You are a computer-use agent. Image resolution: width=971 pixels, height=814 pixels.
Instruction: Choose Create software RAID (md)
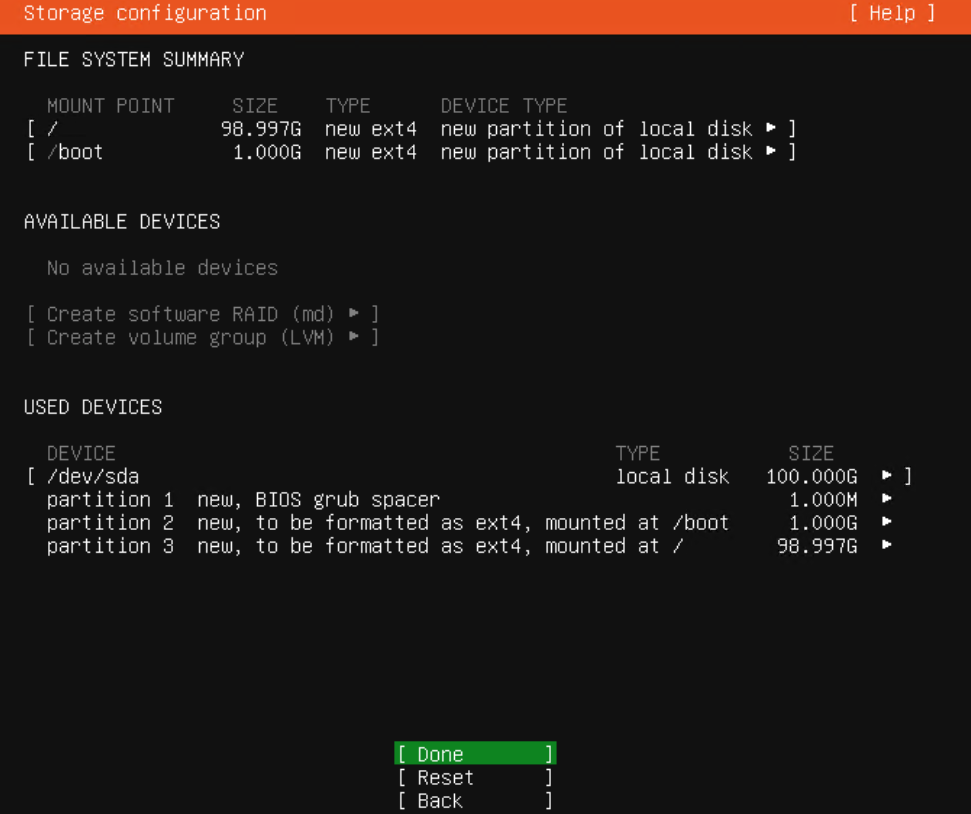pos(190,314)
